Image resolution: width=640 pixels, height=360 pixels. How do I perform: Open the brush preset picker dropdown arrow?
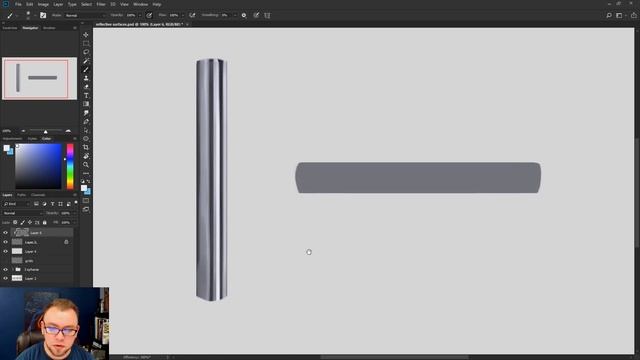[35, 15]
